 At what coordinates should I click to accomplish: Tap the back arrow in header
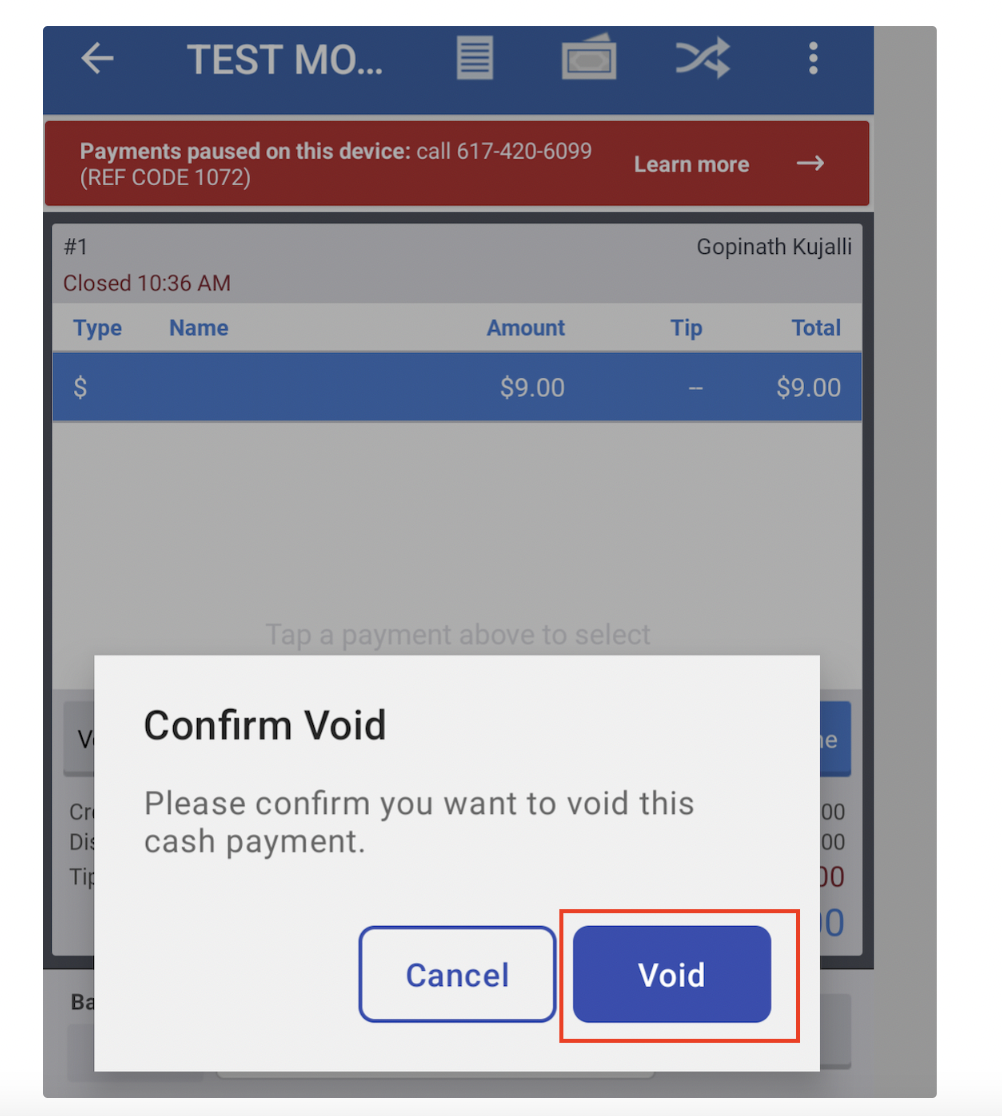[97, 59]
